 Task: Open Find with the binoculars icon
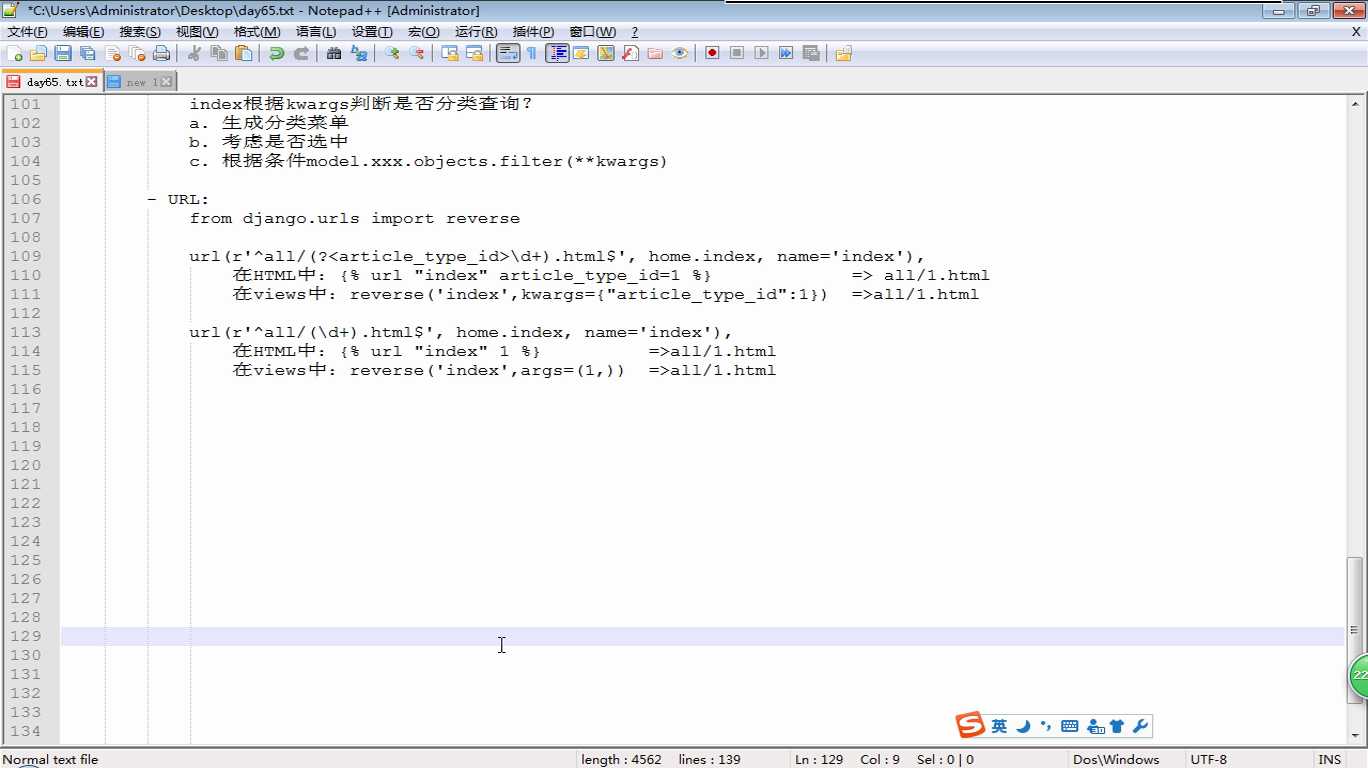coord(335,53)
